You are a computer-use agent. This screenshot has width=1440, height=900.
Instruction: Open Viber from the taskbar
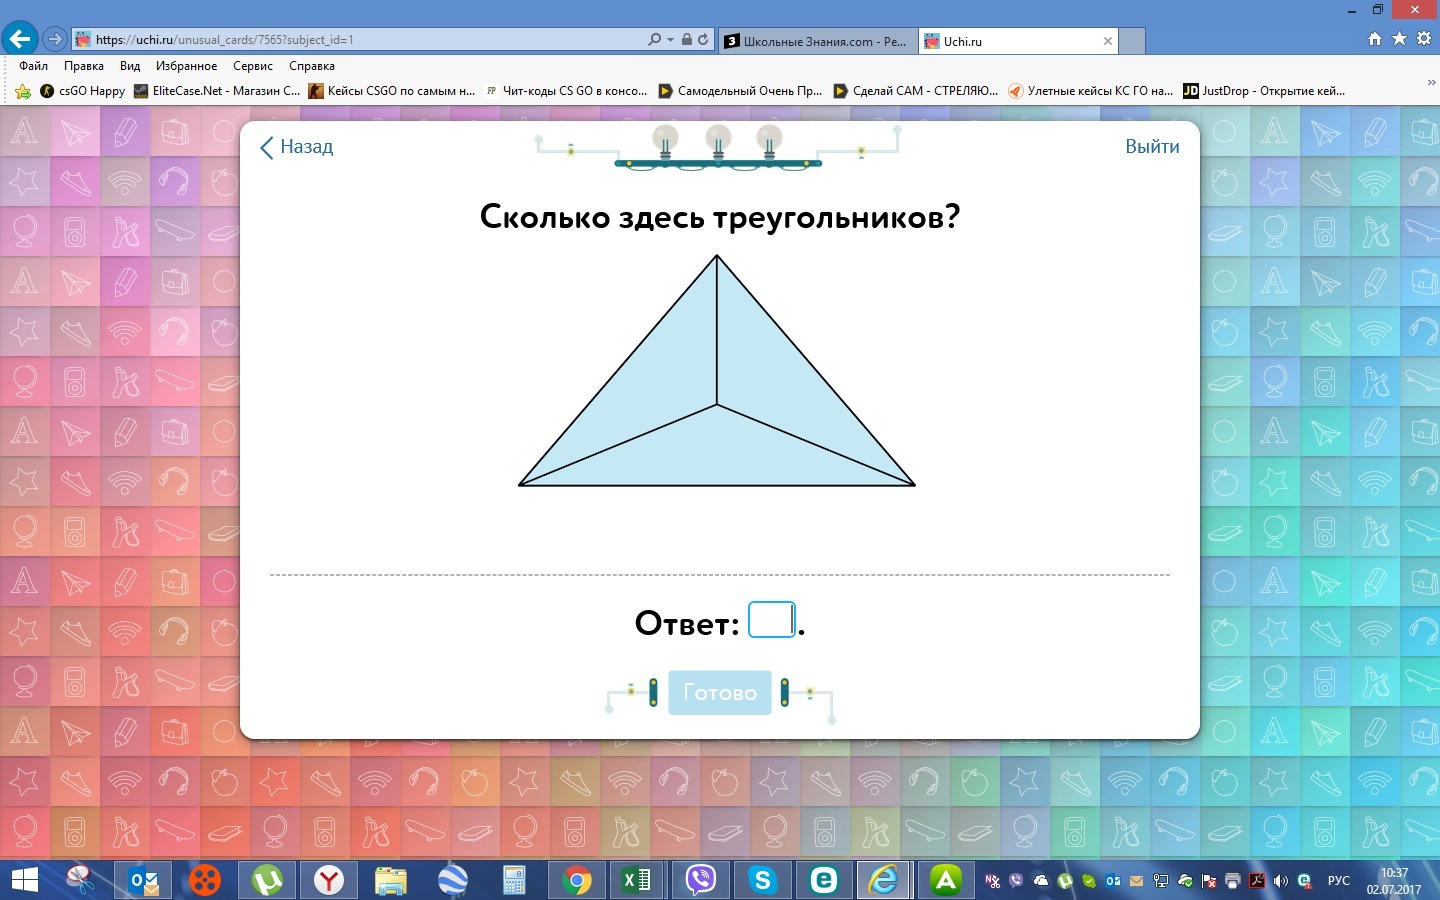pos(701,880)
